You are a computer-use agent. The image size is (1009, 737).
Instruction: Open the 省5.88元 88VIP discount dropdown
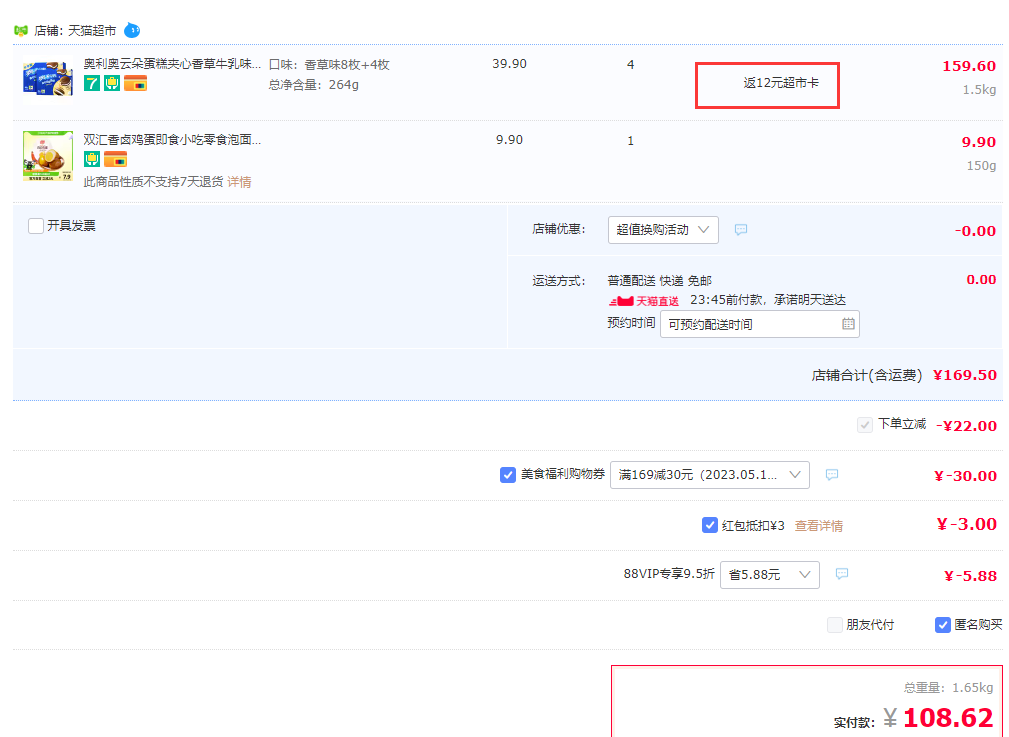coord(770,574)
